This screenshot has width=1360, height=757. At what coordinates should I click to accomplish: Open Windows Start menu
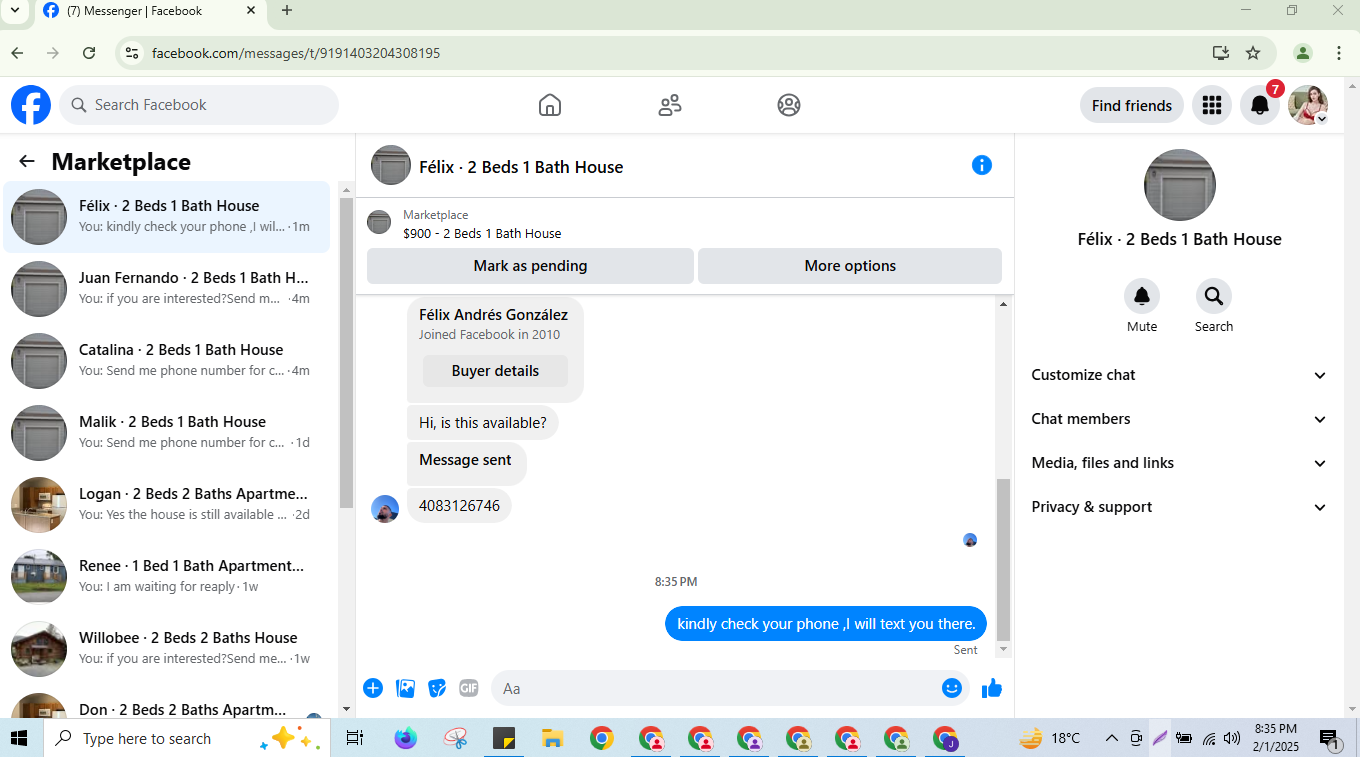[x=21, y=739]
